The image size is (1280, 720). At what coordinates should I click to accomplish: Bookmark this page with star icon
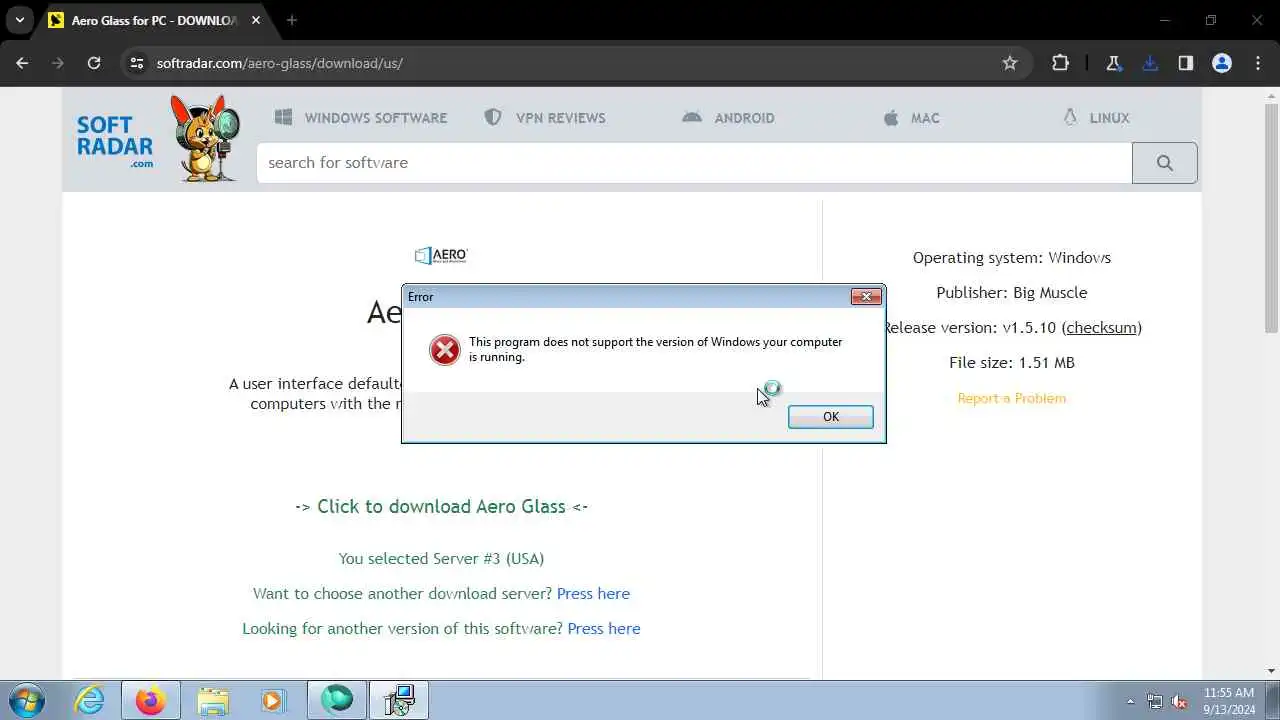tap(1010, 63)
